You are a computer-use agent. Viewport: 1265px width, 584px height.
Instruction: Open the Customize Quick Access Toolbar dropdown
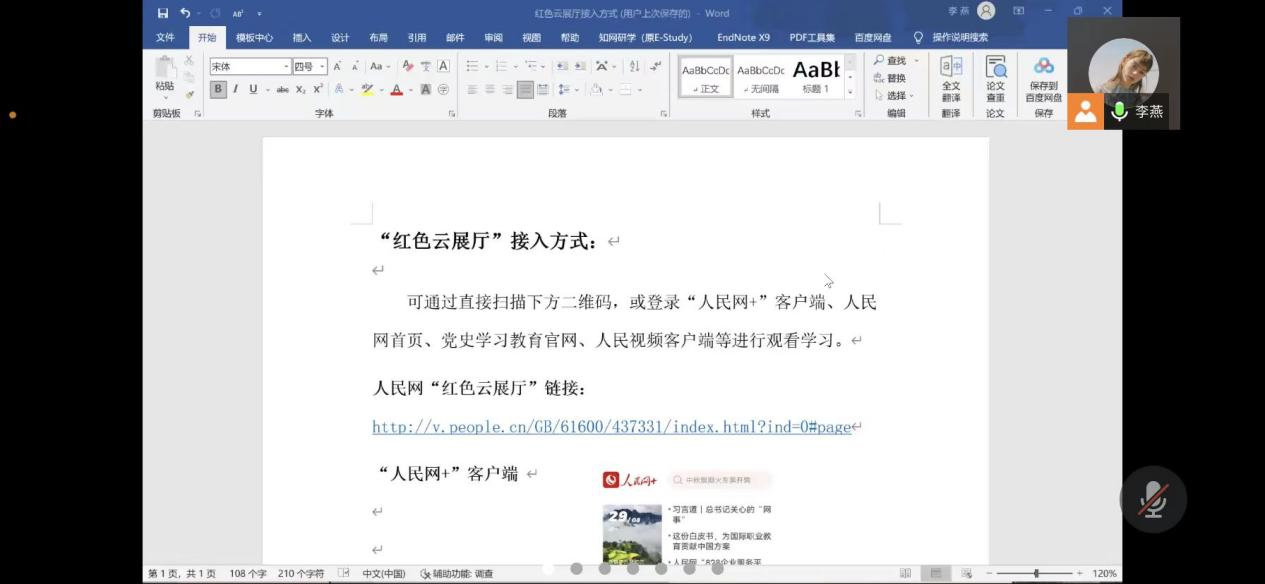pos(259,13)
